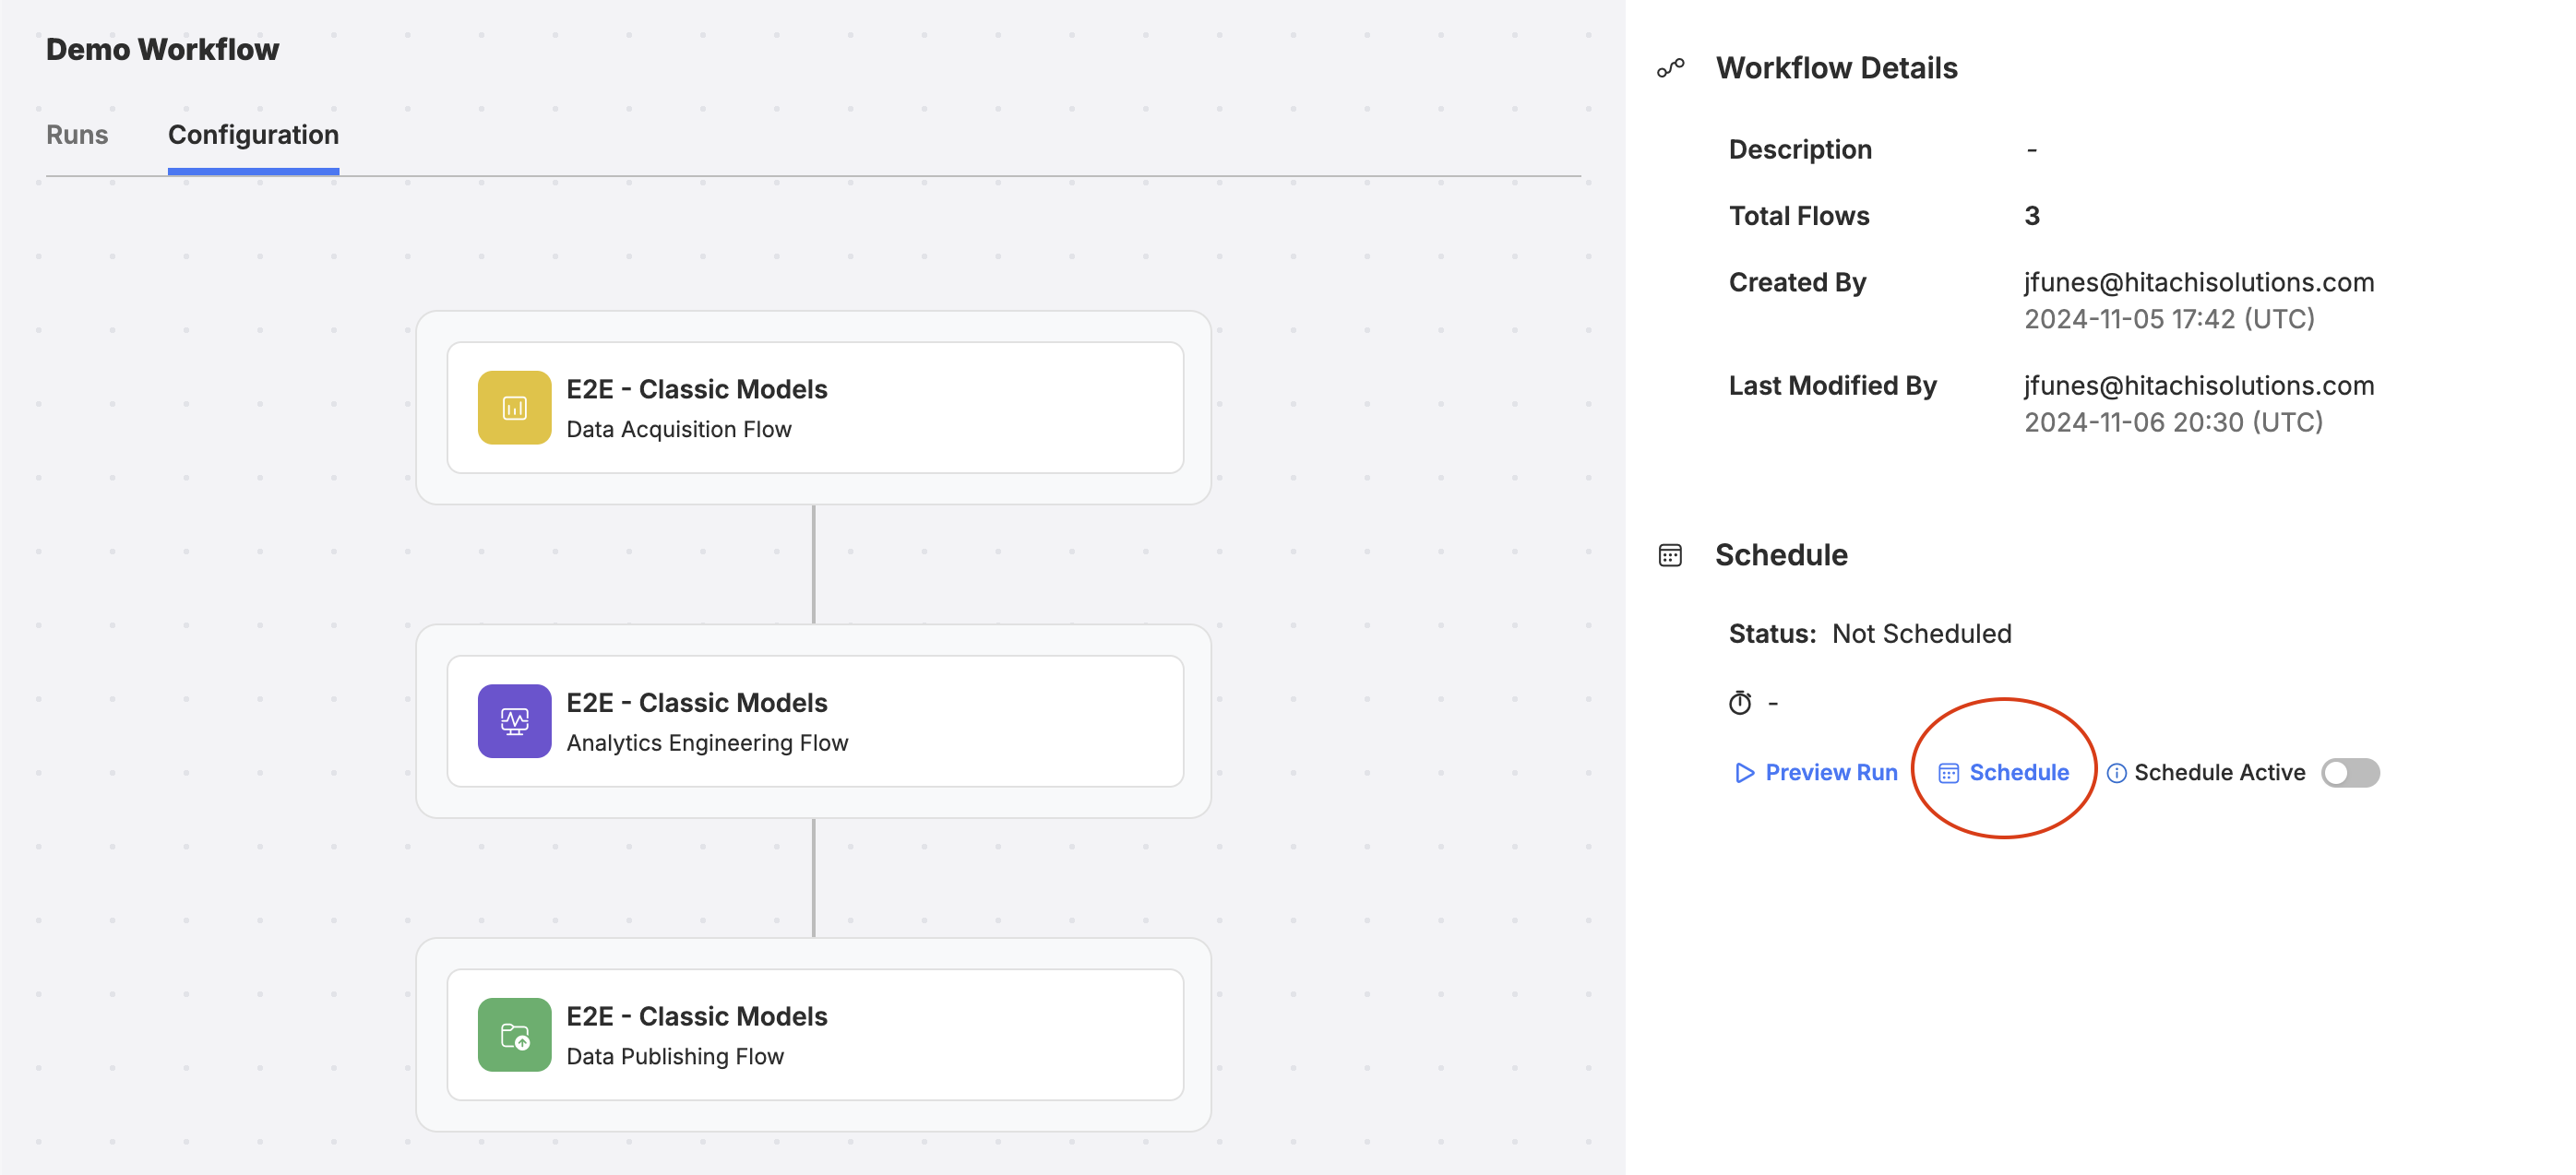The image size is (2576, 1175).
Task: Click the Preview Run play icon
Action: coord(1745,772)
